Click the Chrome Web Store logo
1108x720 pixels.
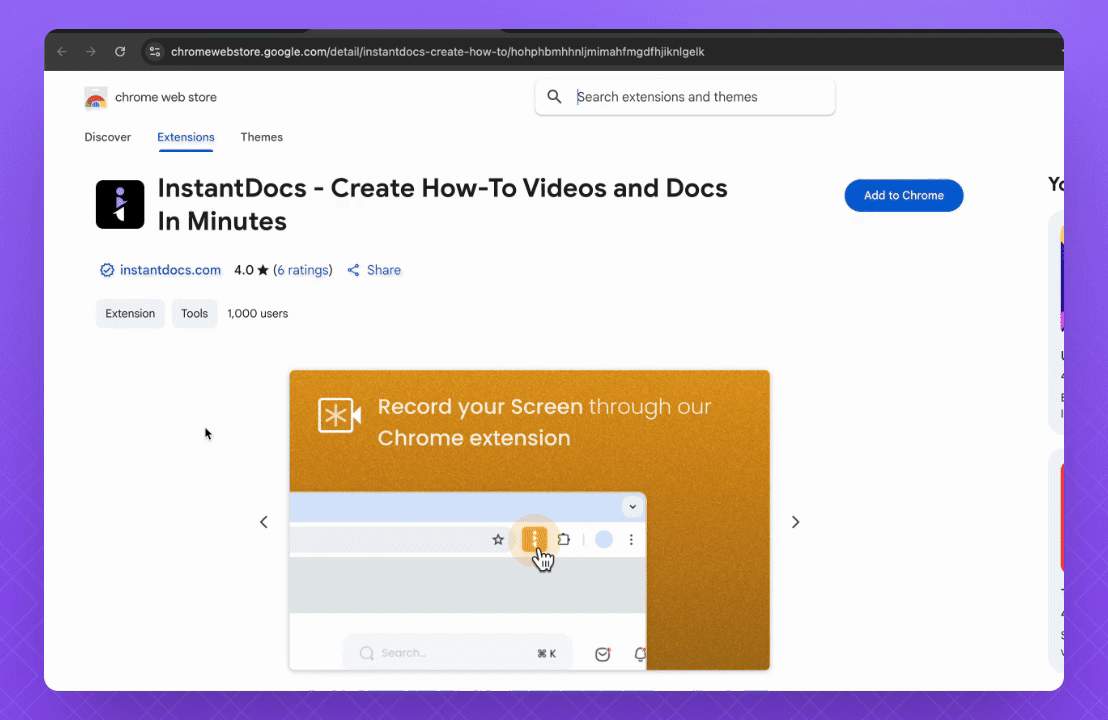[96, 98]
